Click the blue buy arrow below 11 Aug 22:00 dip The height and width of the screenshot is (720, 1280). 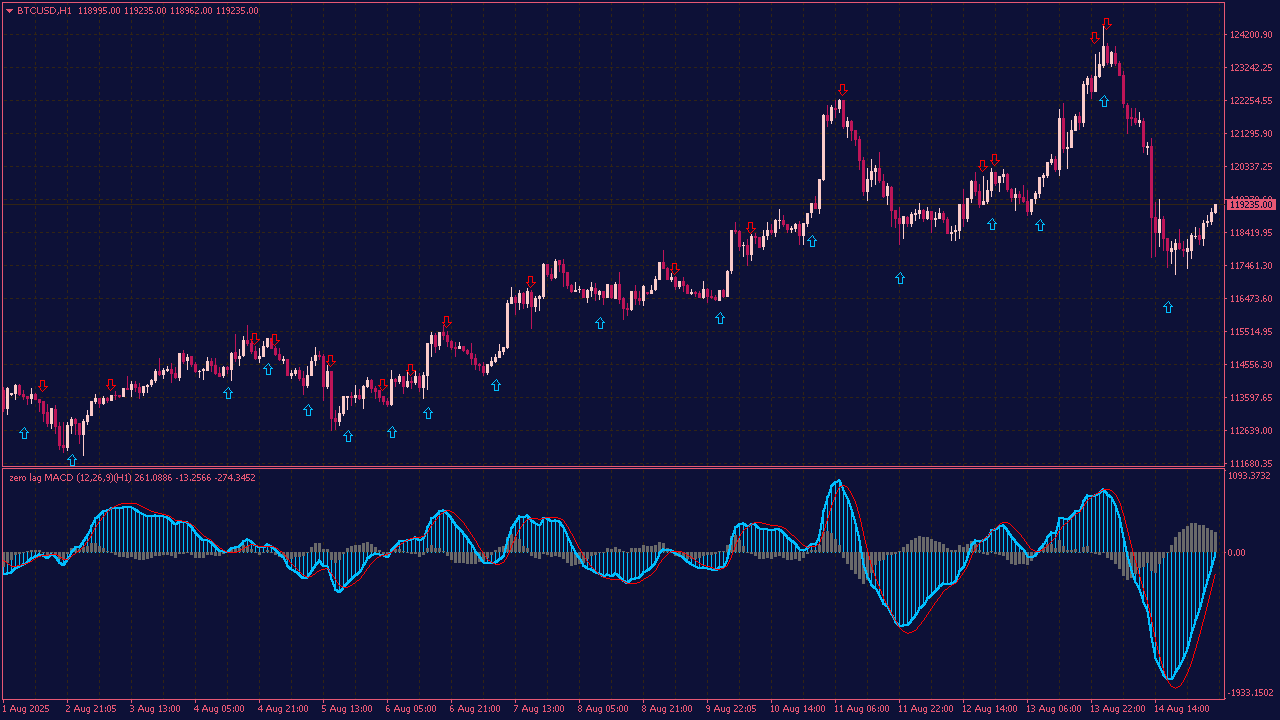point(900,278)
